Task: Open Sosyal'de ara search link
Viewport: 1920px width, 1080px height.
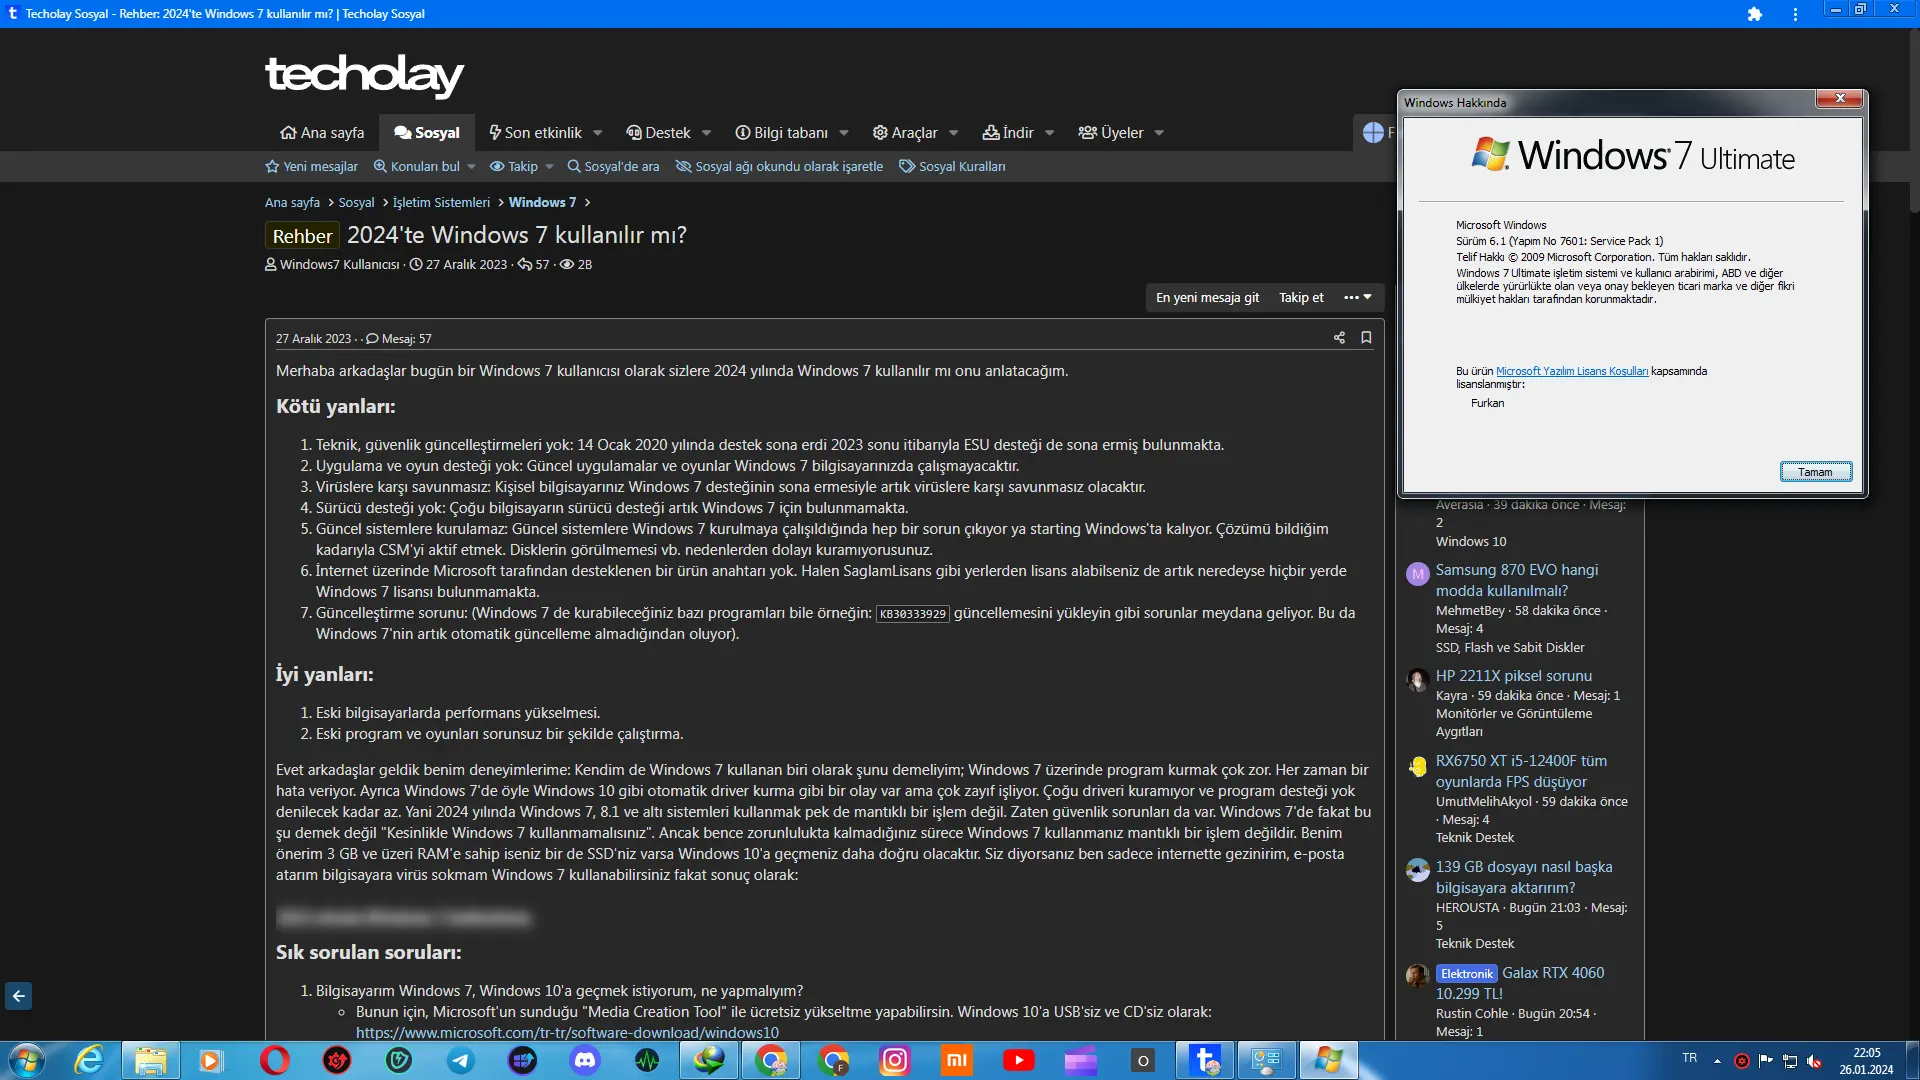Action: tap(613, 167)
